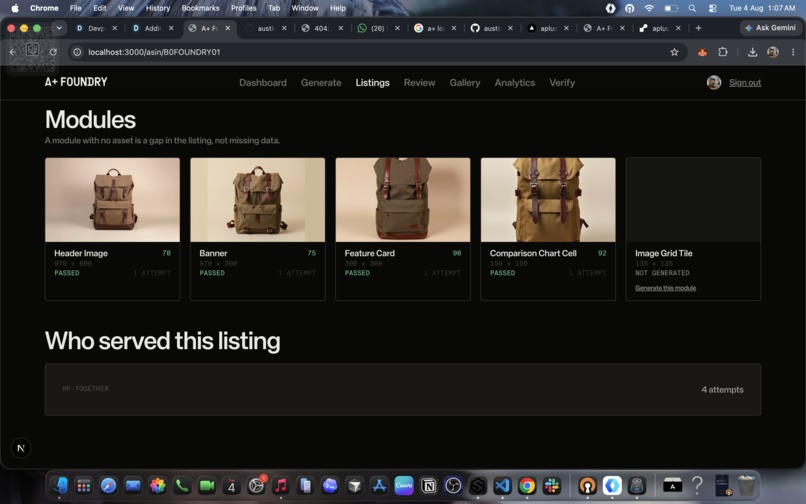Open the Analytics nav link
Screen dimensions: 806x504
515,83
